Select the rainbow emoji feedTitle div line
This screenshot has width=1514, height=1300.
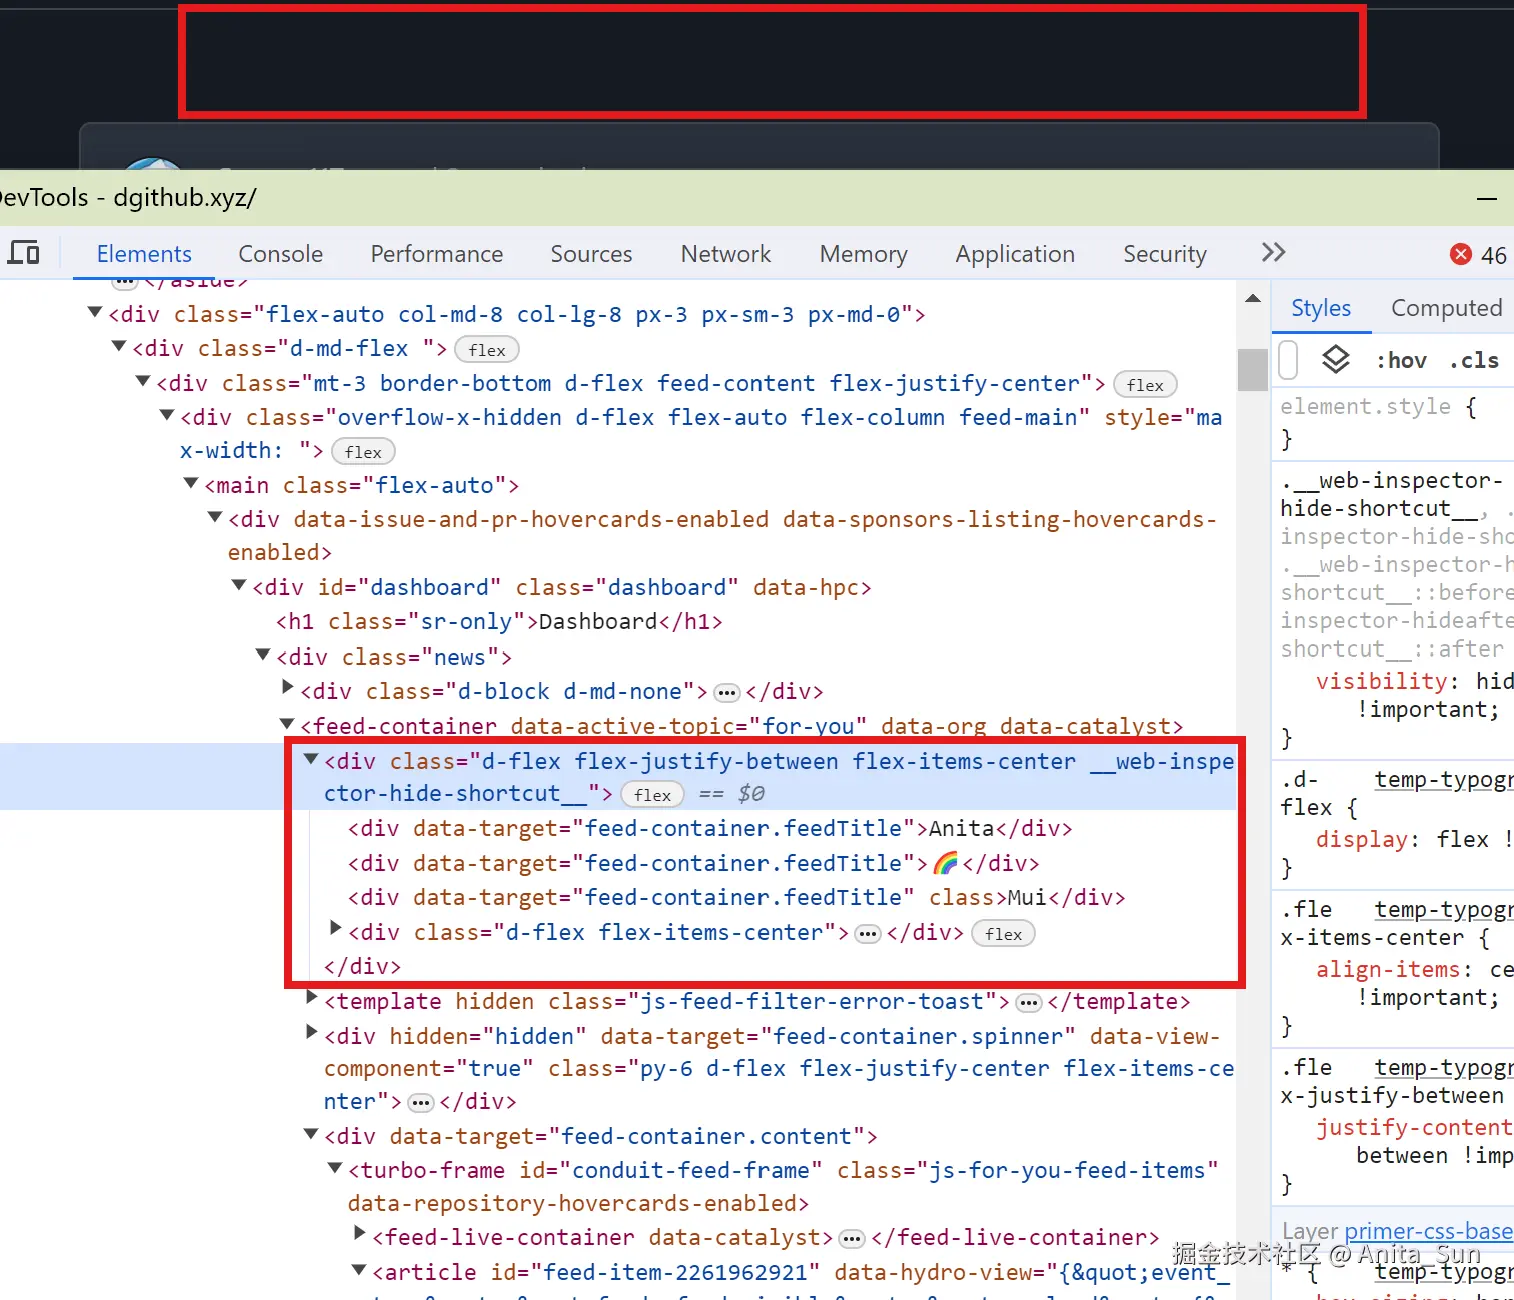694,863
